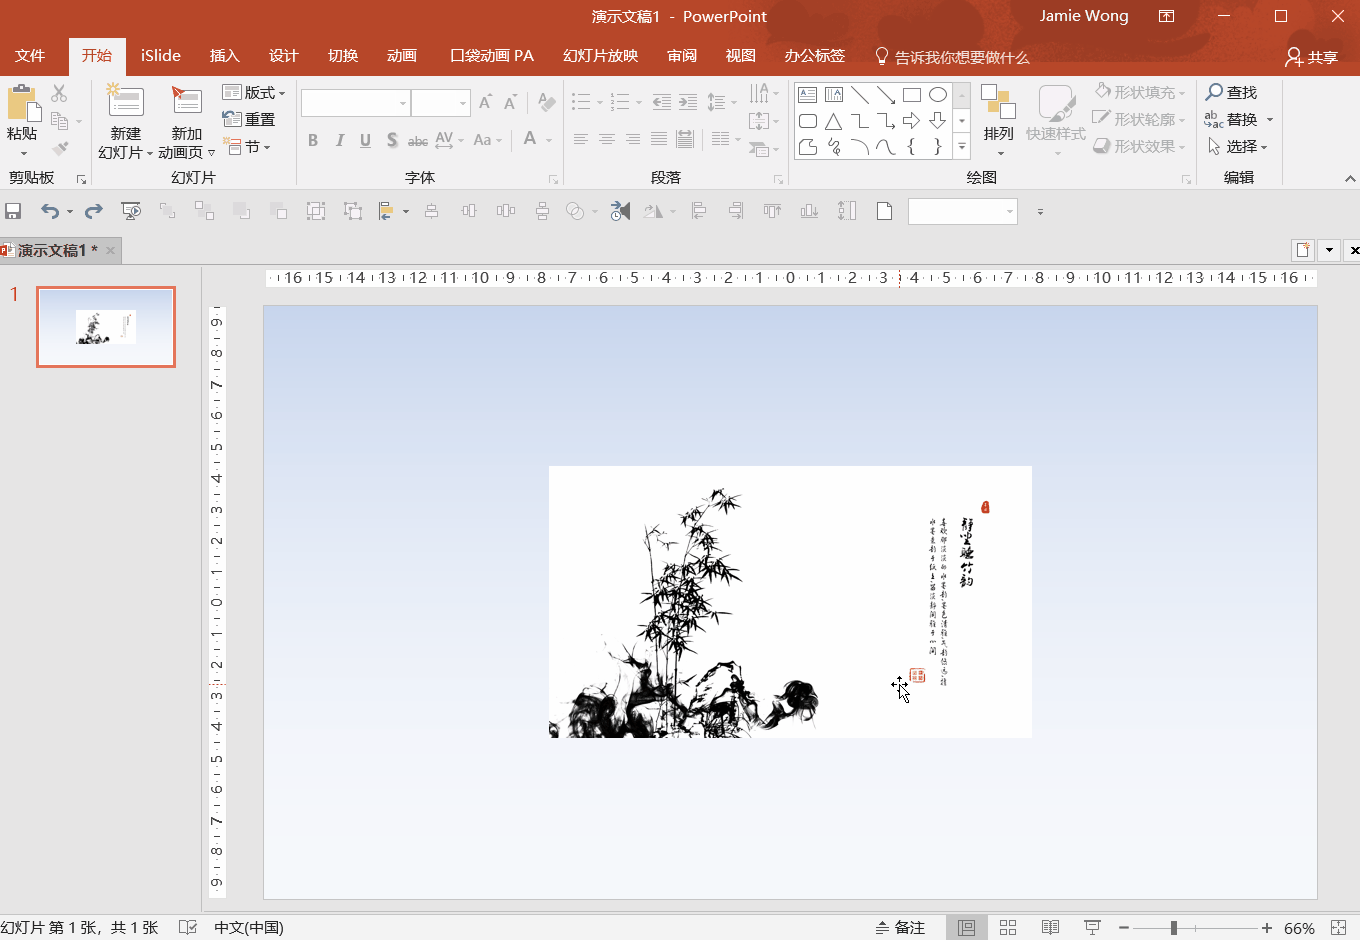The image size is (1360, 940).
Task: Switch to the Animations (动画) tab
Action: pyautogui.click(x=401, y=56)
